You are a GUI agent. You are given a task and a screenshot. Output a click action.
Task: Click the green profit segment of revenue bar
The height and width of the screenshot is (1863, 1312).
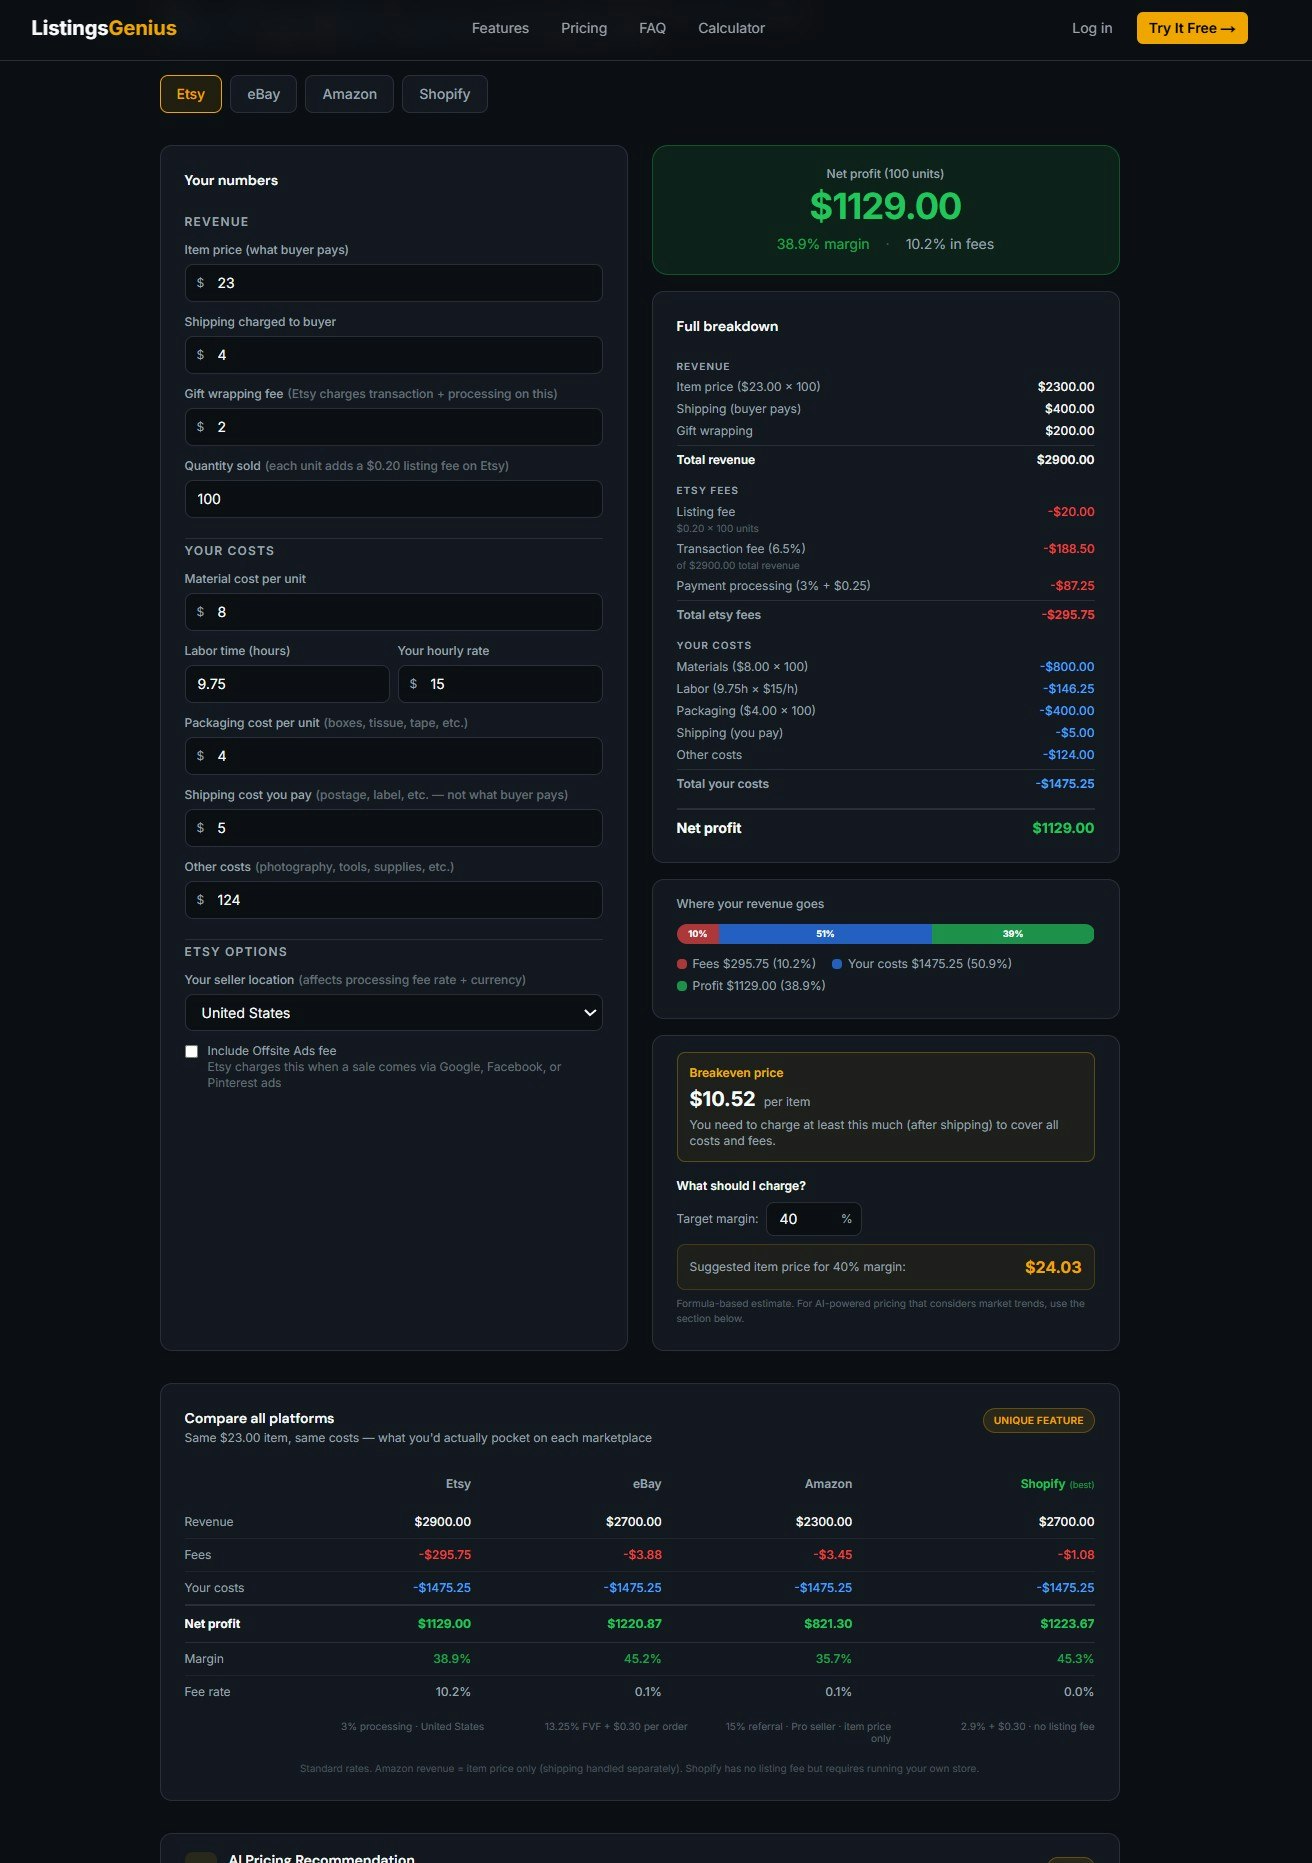click(x=1013, y=934)
